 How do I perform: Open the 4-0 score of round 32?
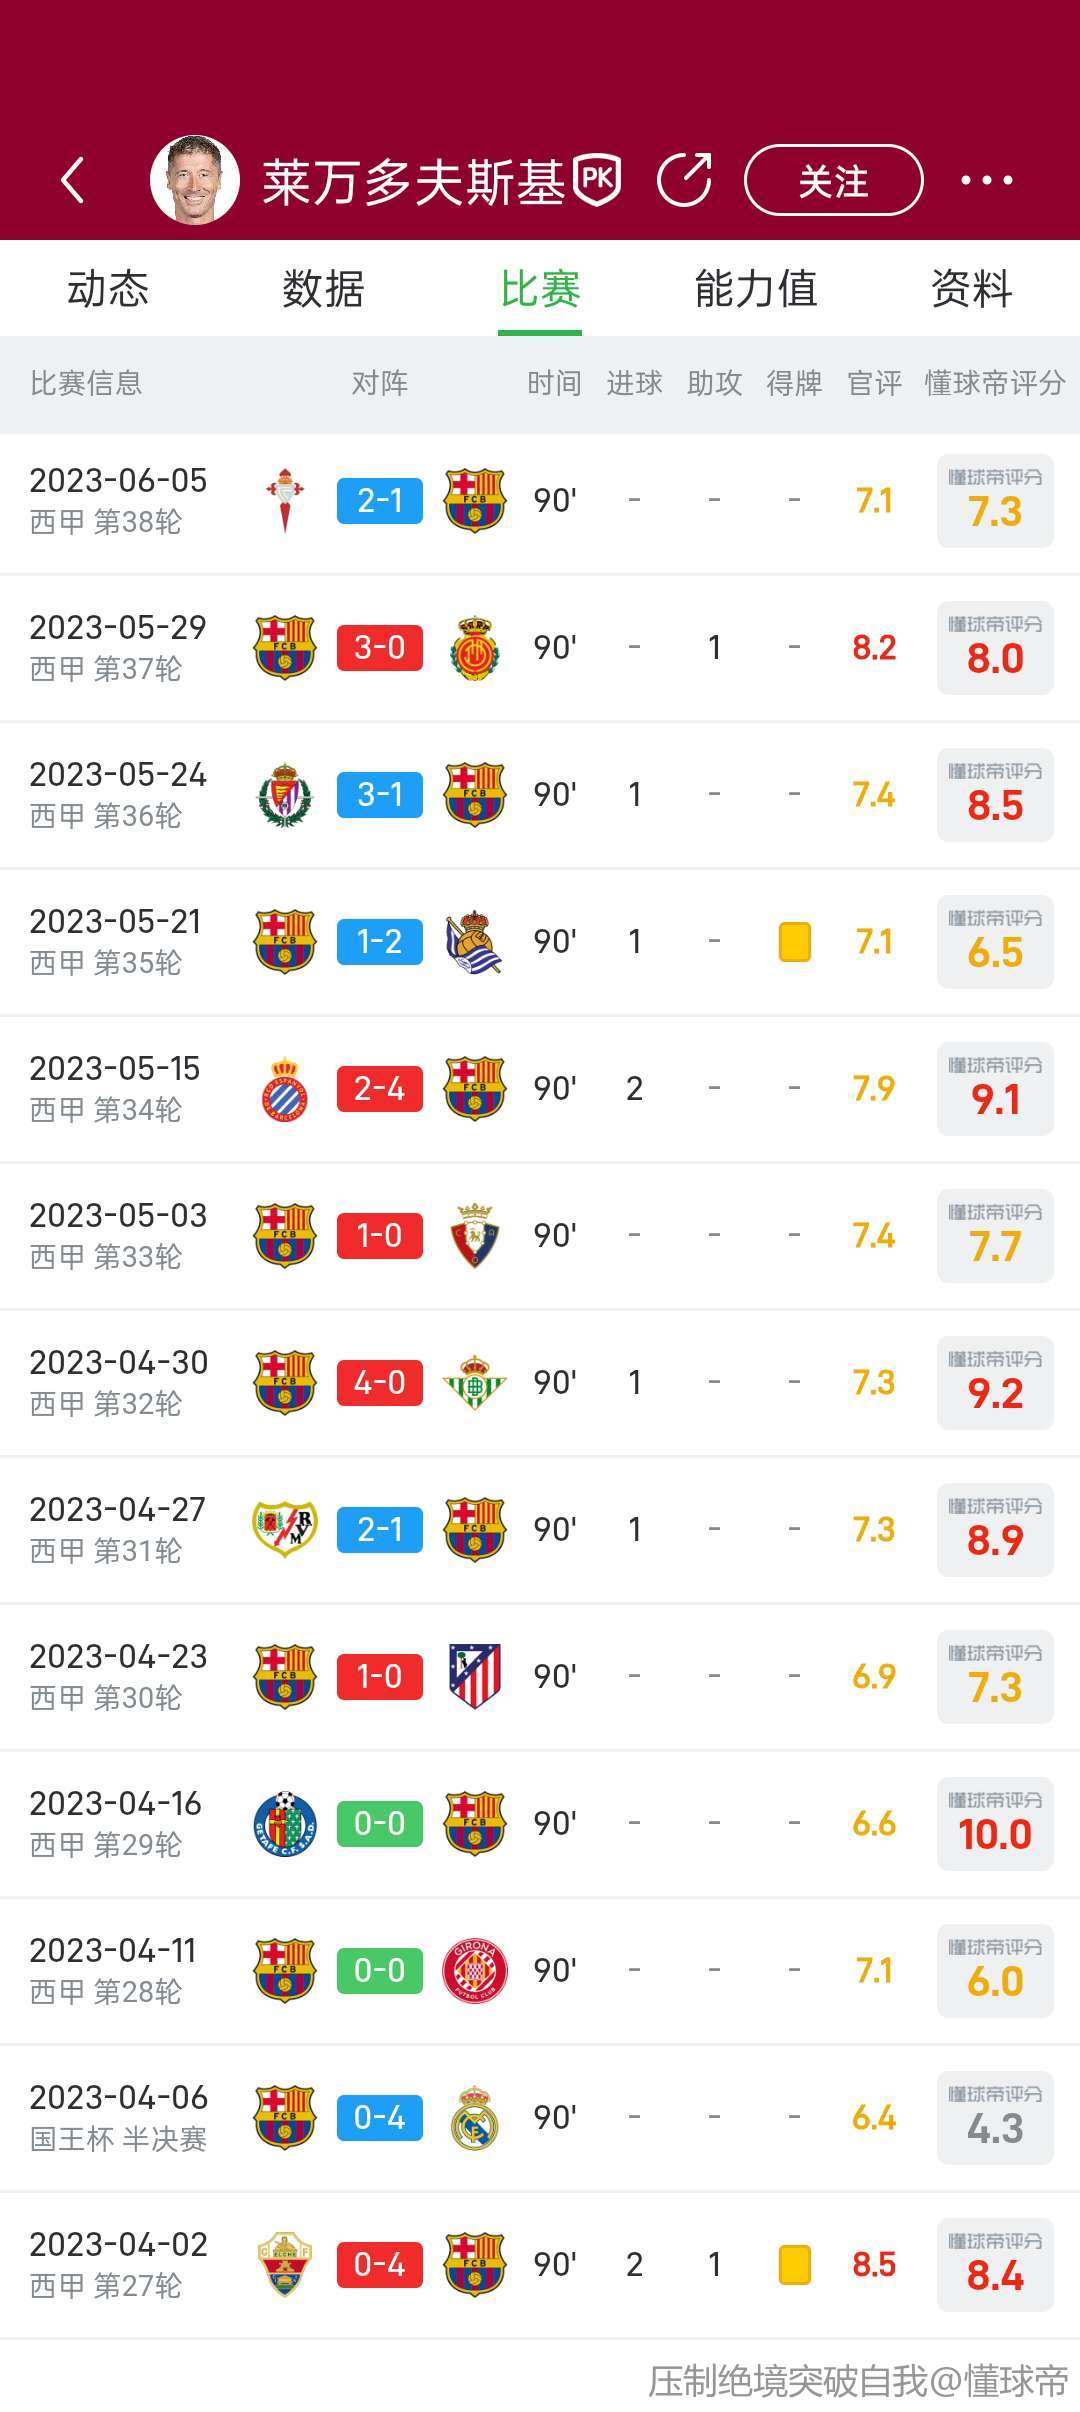pyautogui.click(x=380, y=1382)
